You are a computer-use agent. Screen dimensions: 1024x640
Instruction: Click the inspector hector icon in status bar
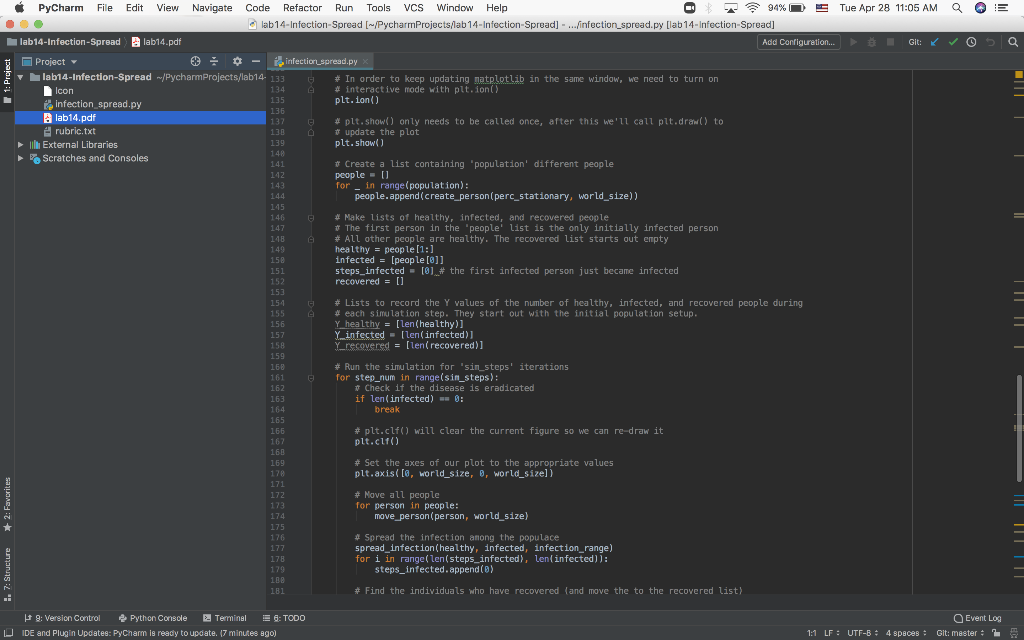1013,633
